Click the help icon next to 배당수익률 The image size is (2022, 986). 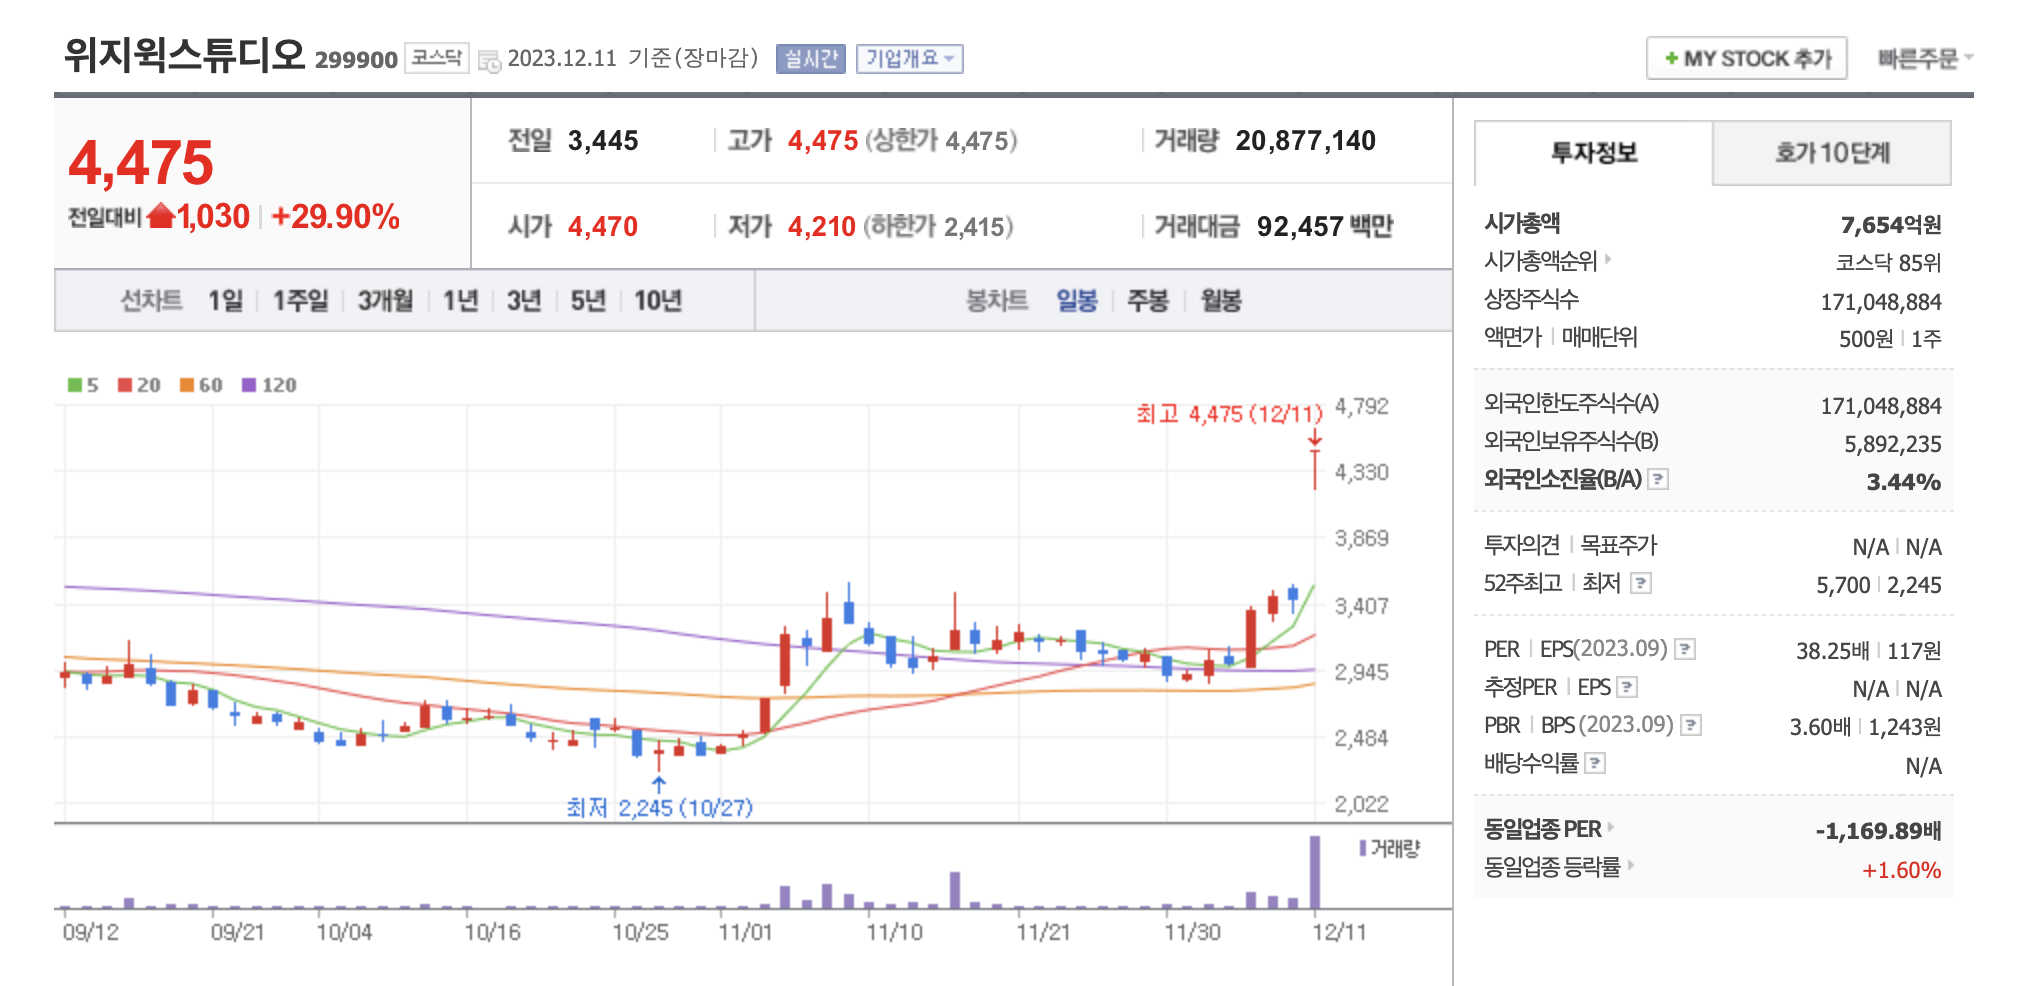coord(1596,763)
